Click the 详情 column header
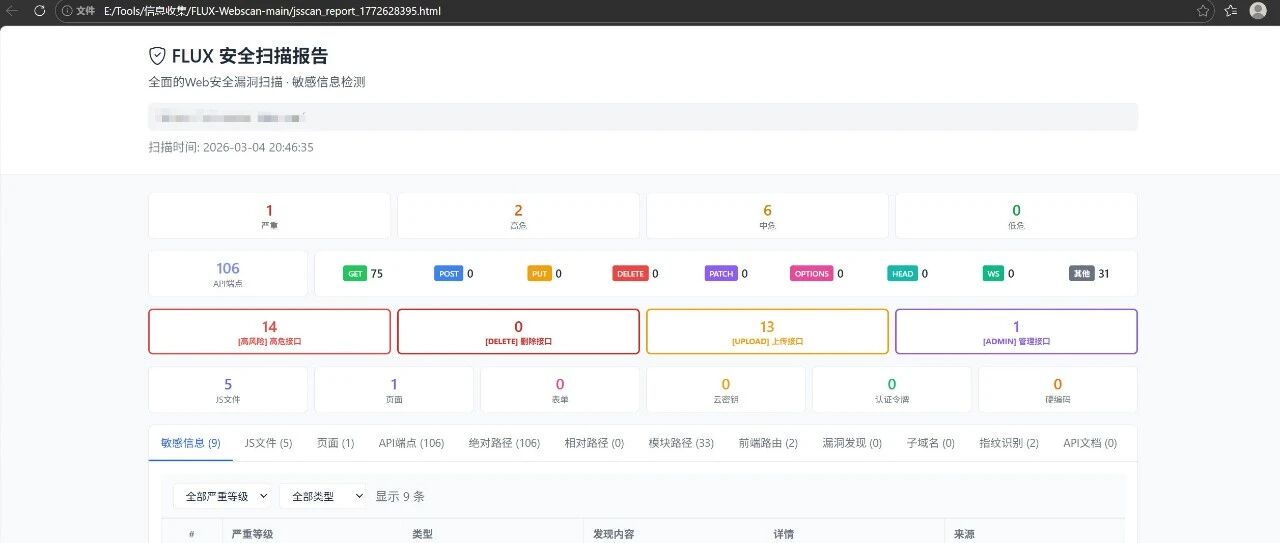This screenshot has width=1280, height=543. tap(783, 534)
